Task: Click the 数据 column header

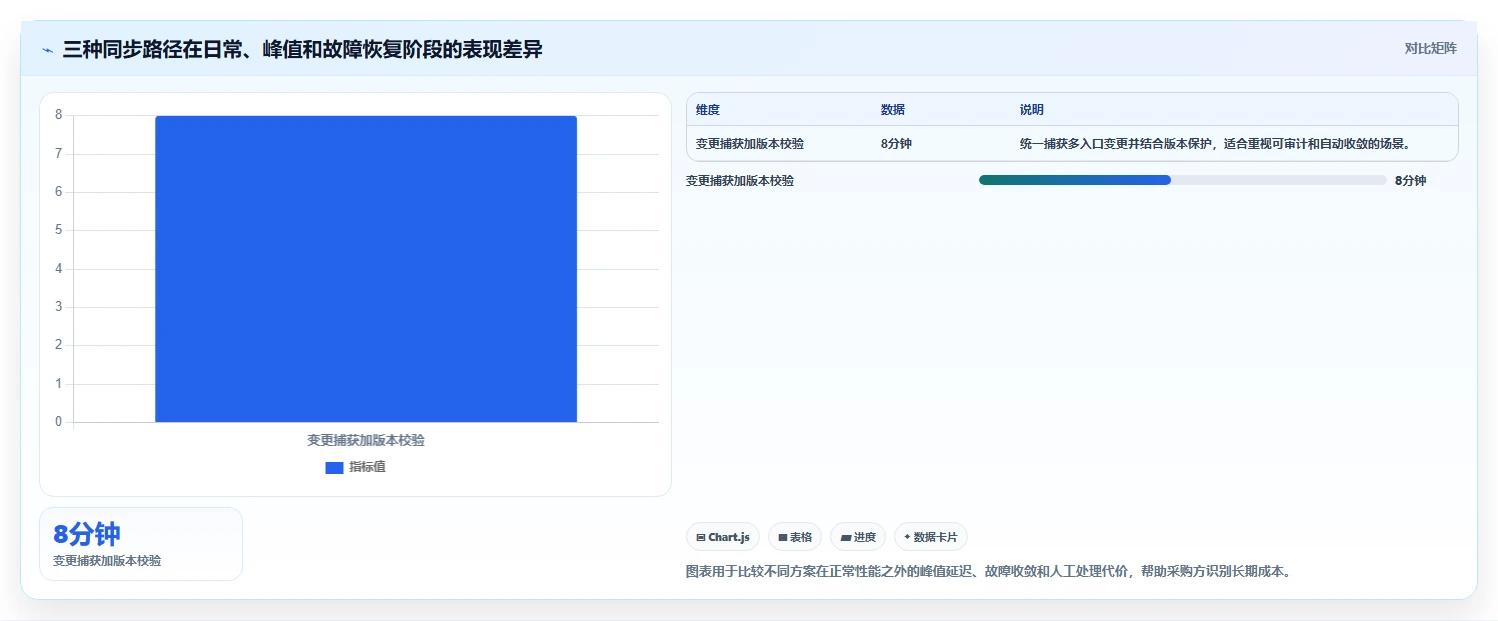Action: pos(893,110)
